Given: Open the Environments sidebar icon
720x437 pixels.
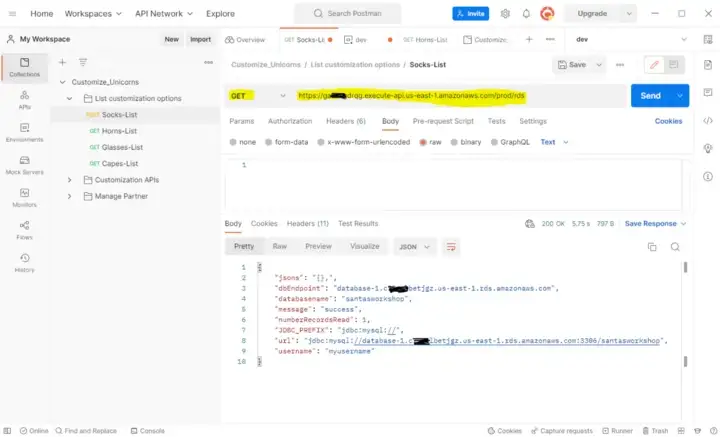Looking at the screenshot, I should 24,132.
